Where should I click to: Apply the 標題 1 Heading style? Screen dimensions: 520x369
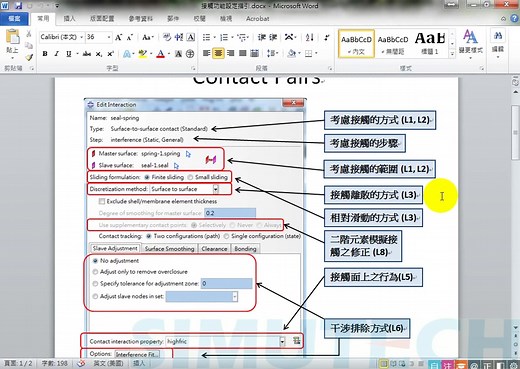430,44
